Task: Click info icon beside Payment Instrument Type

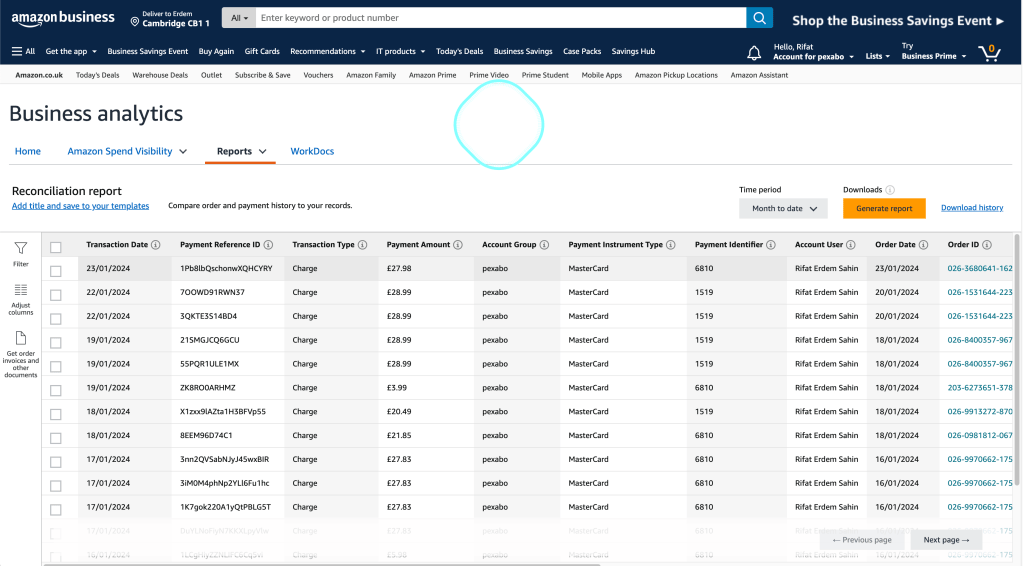Action: (671, 245)
